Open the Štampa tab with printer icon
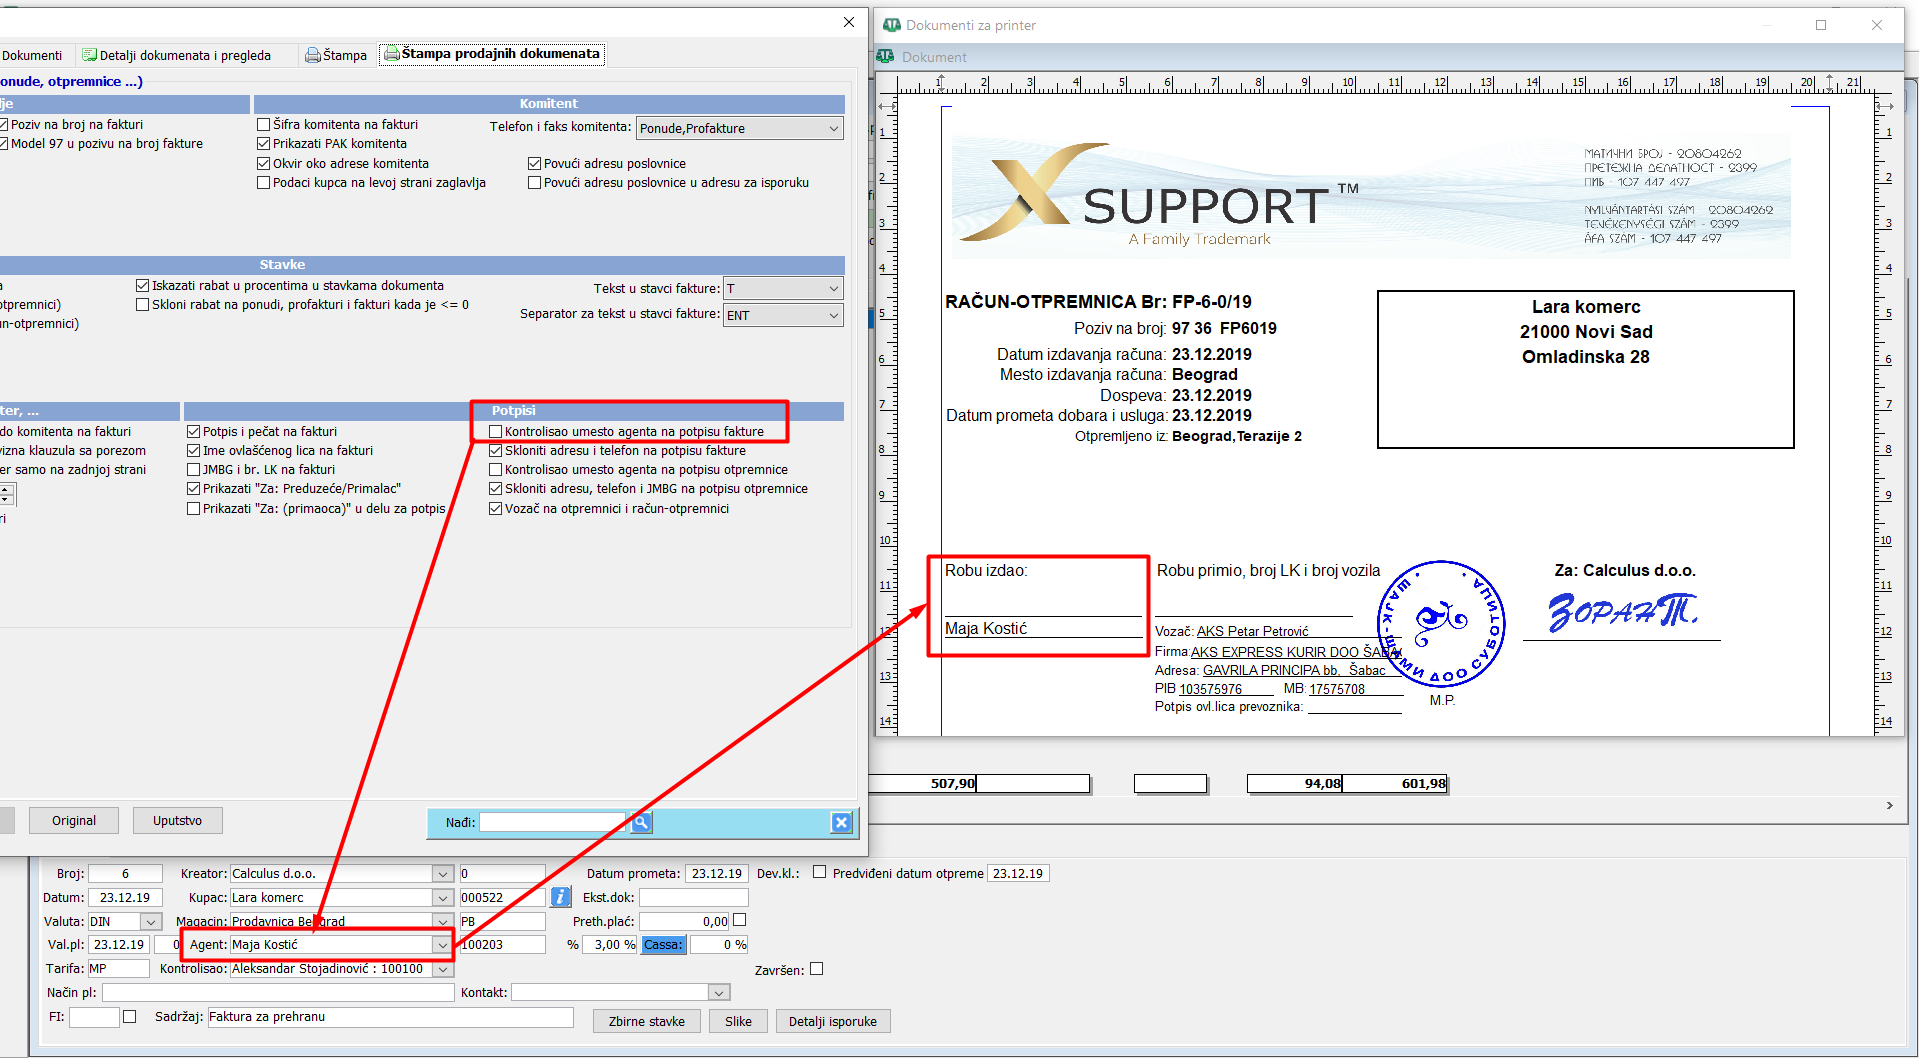1919x1058 pixels. point(336,55)
